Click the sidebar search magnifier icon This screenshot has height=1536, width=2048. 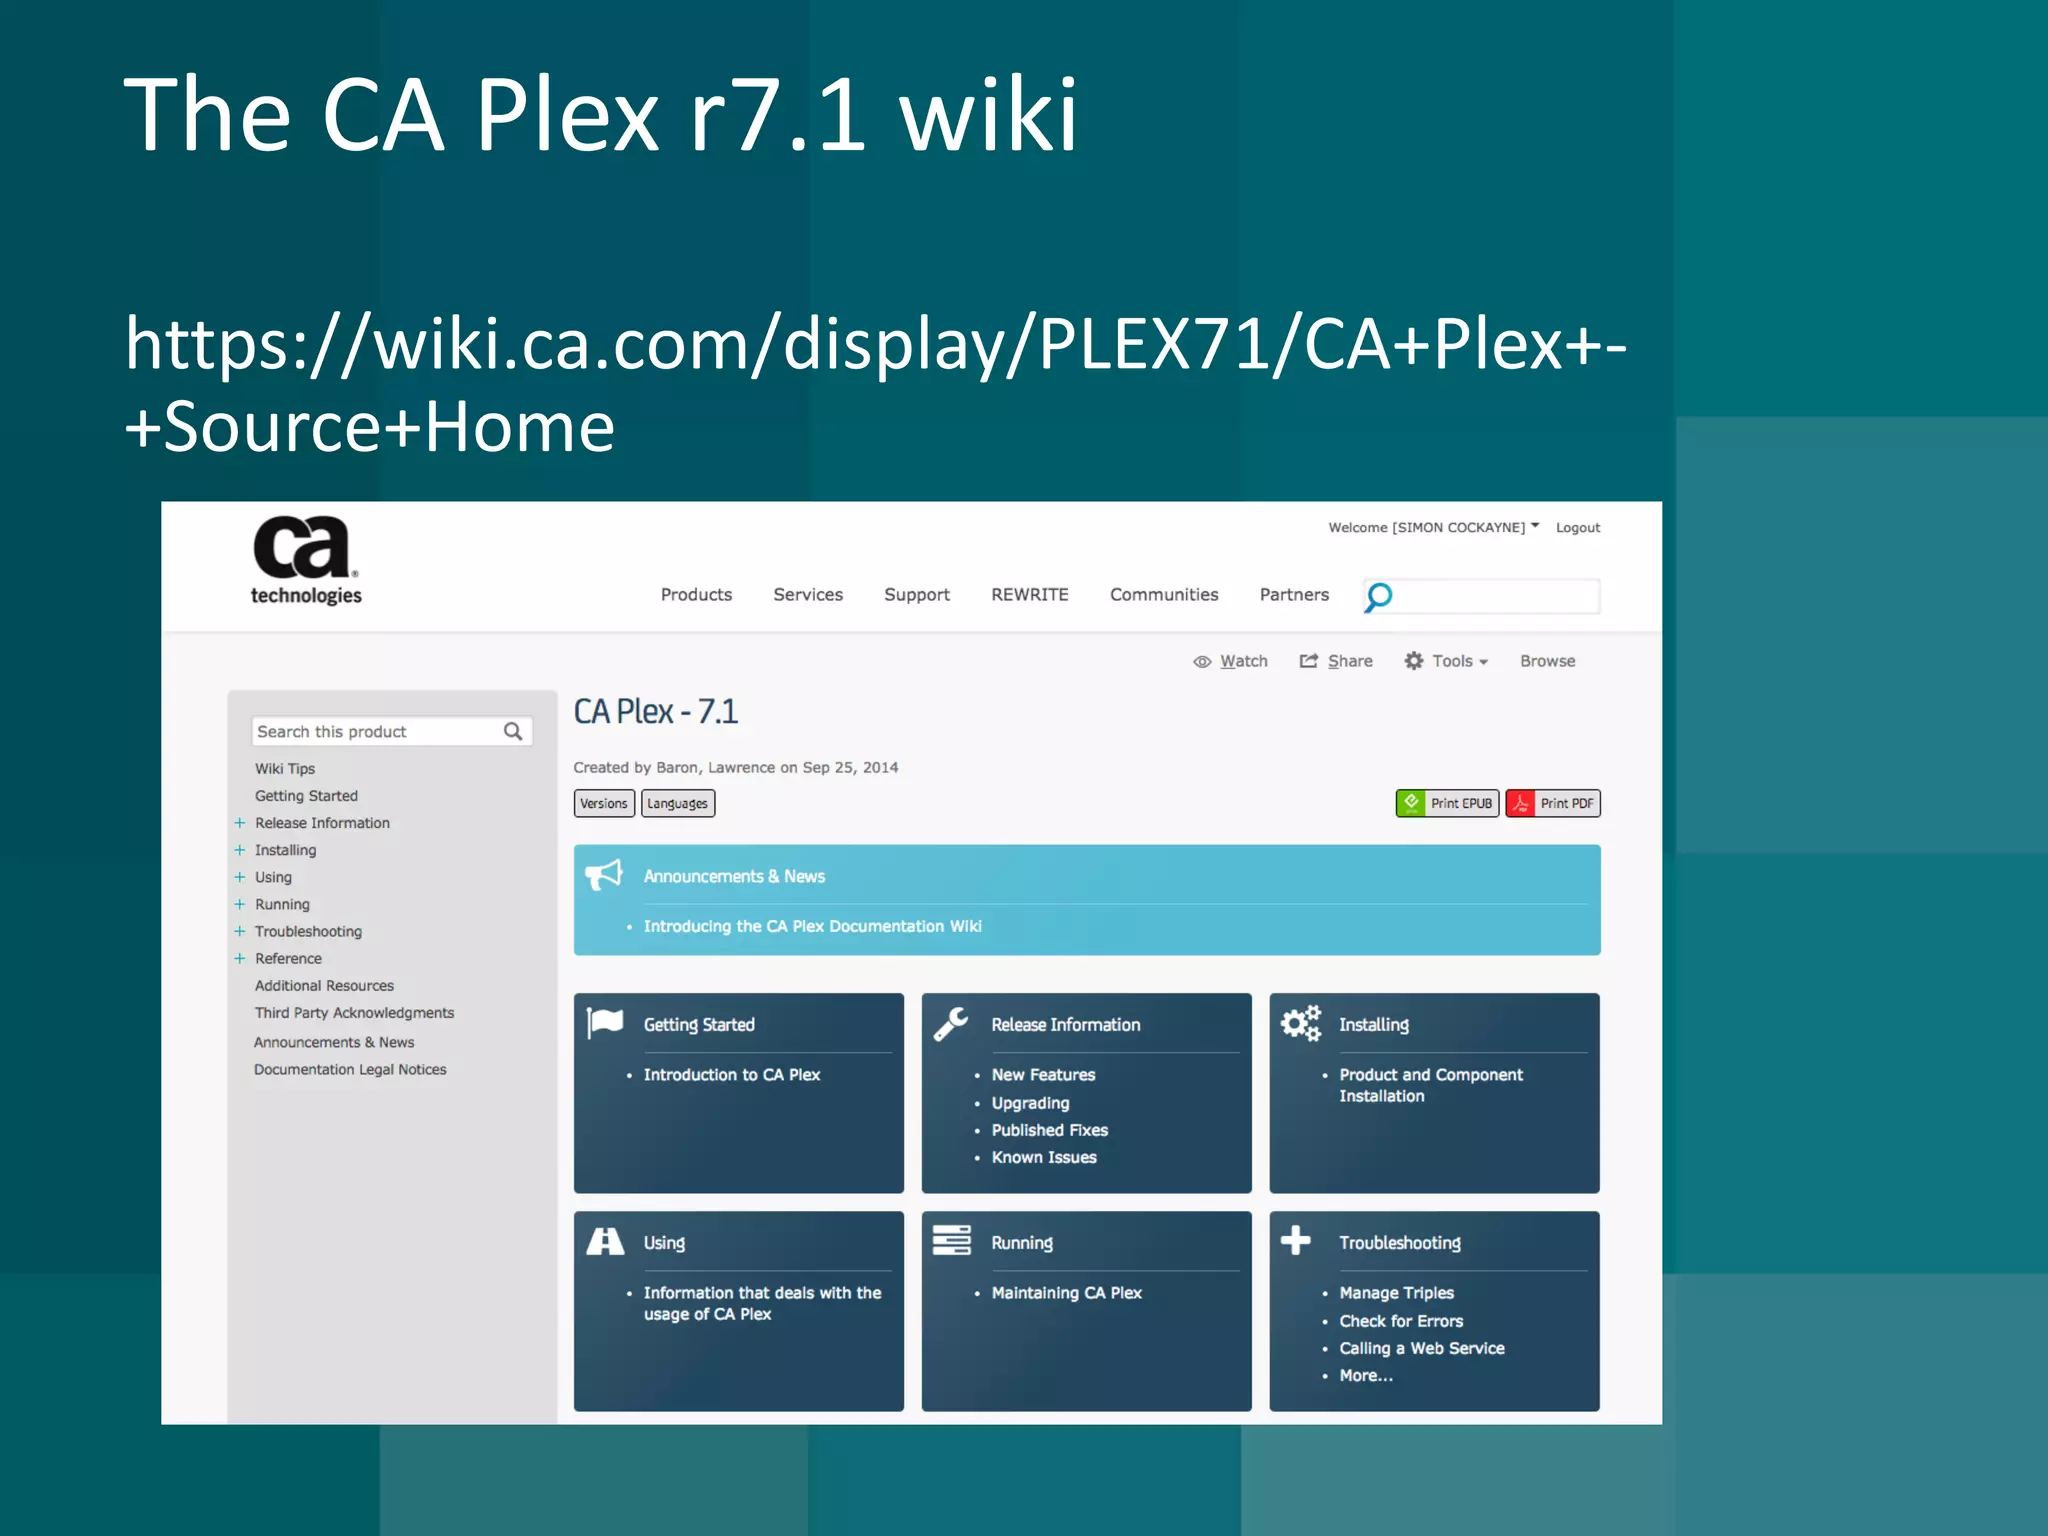[513, 731]
